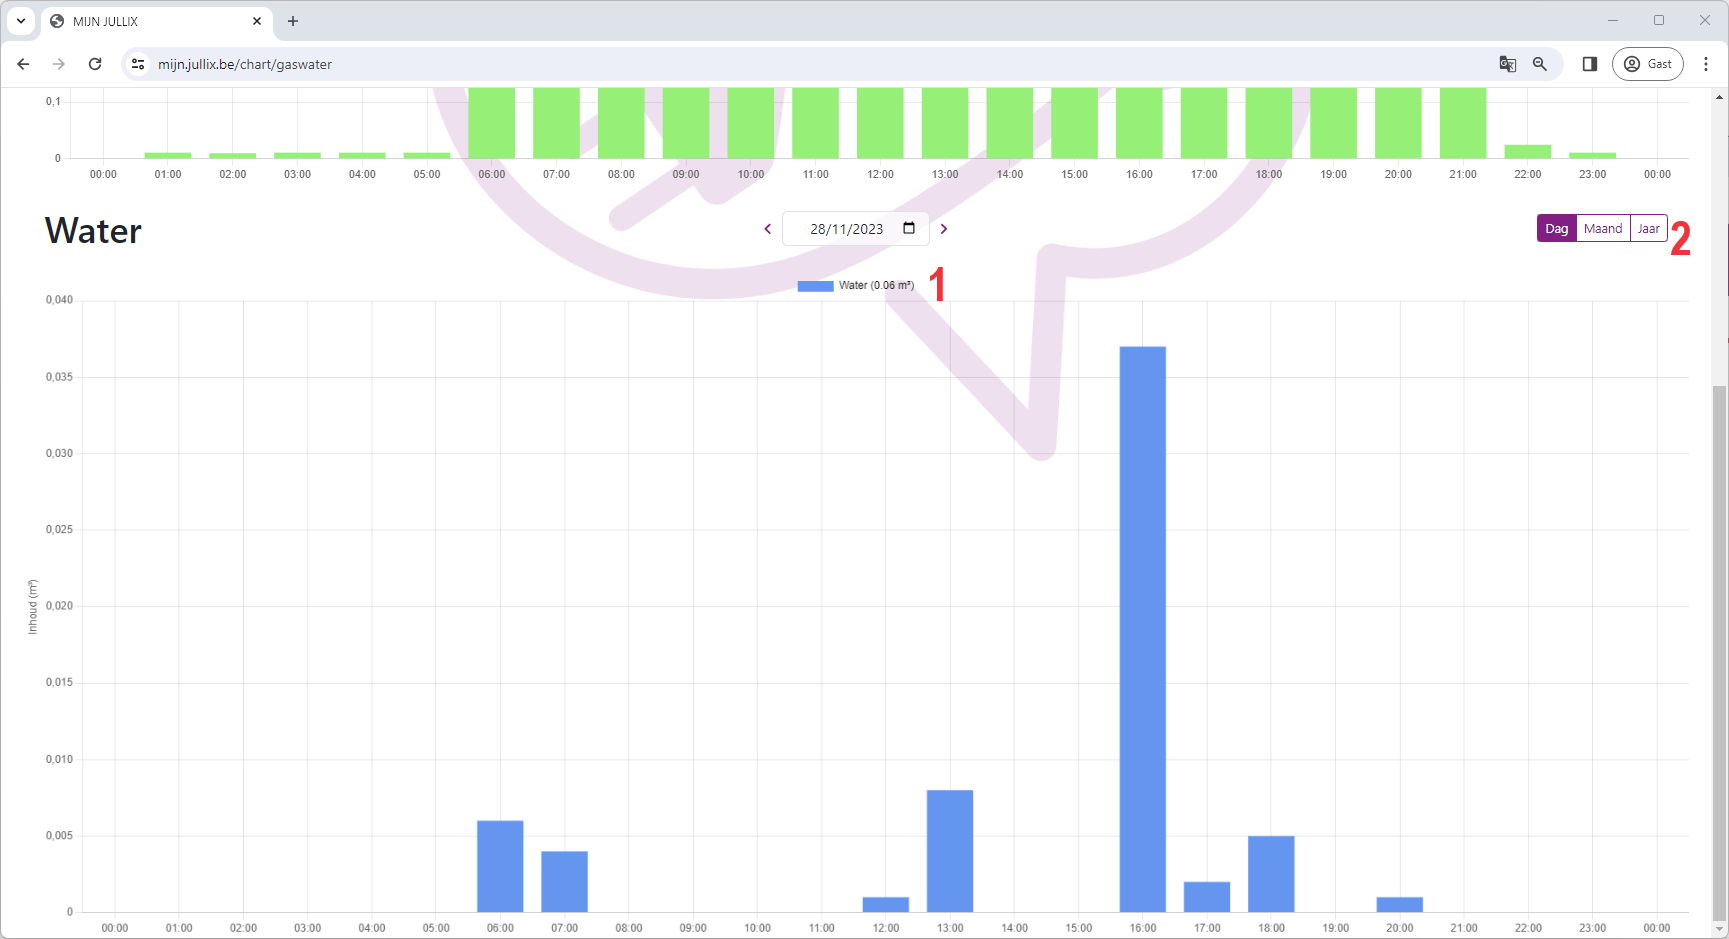Click the Inhoud (m³) axis label
1729x939 pixels.
33,606
